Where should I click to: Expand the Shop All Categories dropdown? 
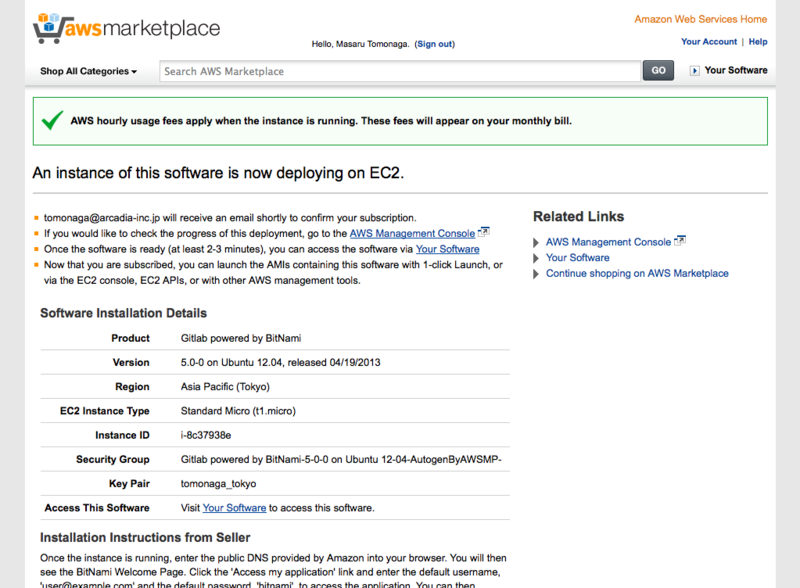pos(88,71)
